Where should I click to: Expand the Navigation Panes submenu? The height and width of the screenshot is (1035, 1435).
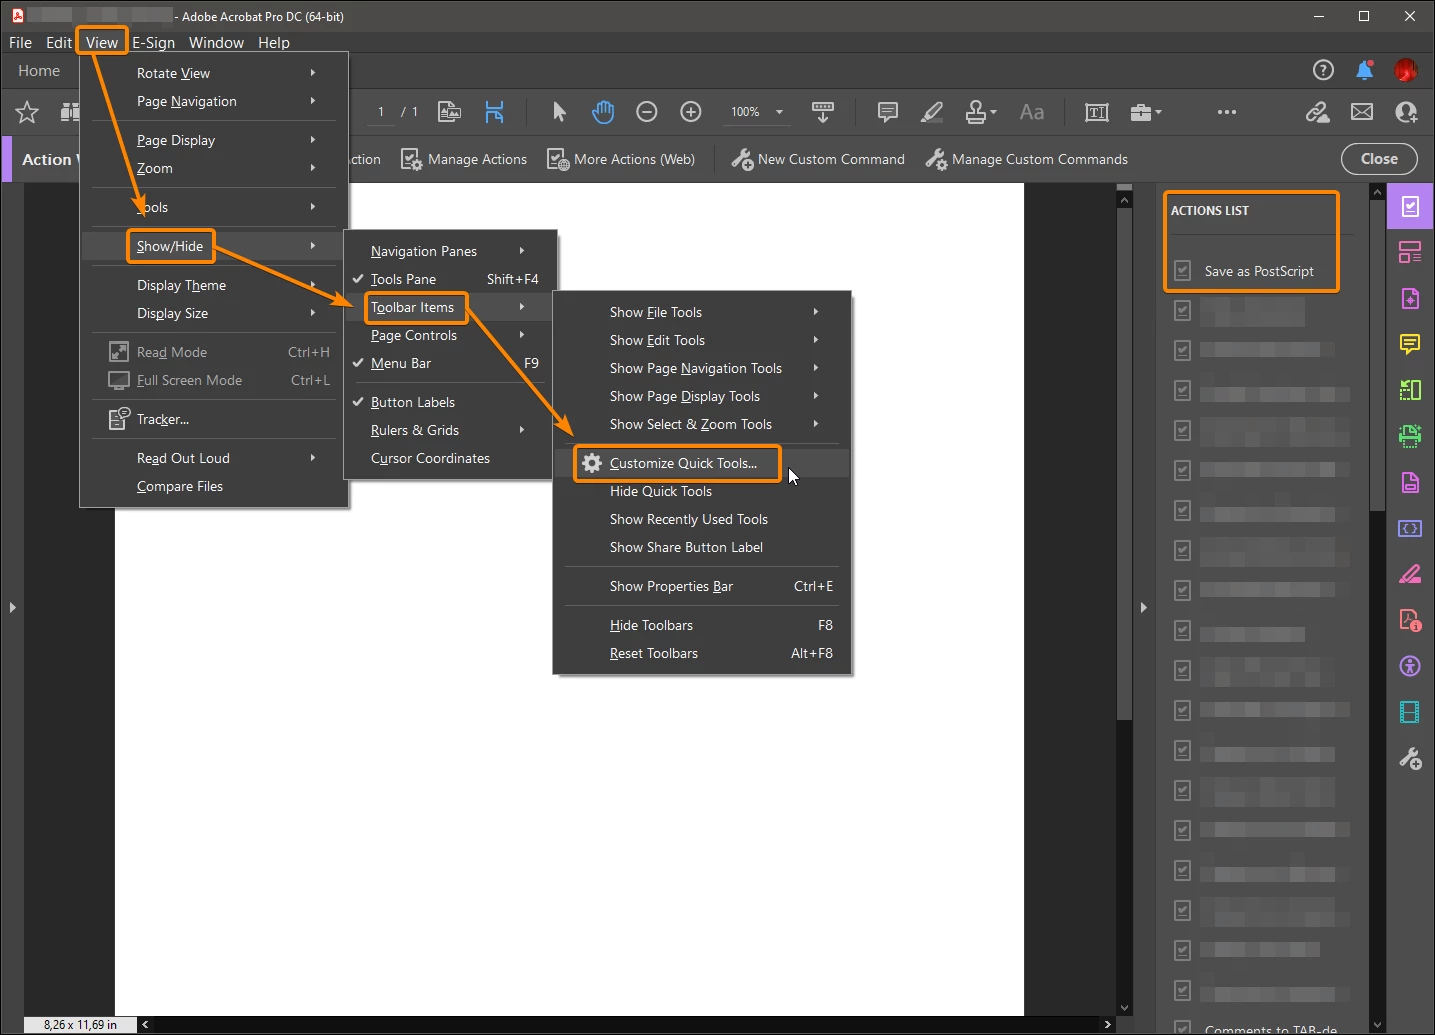(448, 251)
